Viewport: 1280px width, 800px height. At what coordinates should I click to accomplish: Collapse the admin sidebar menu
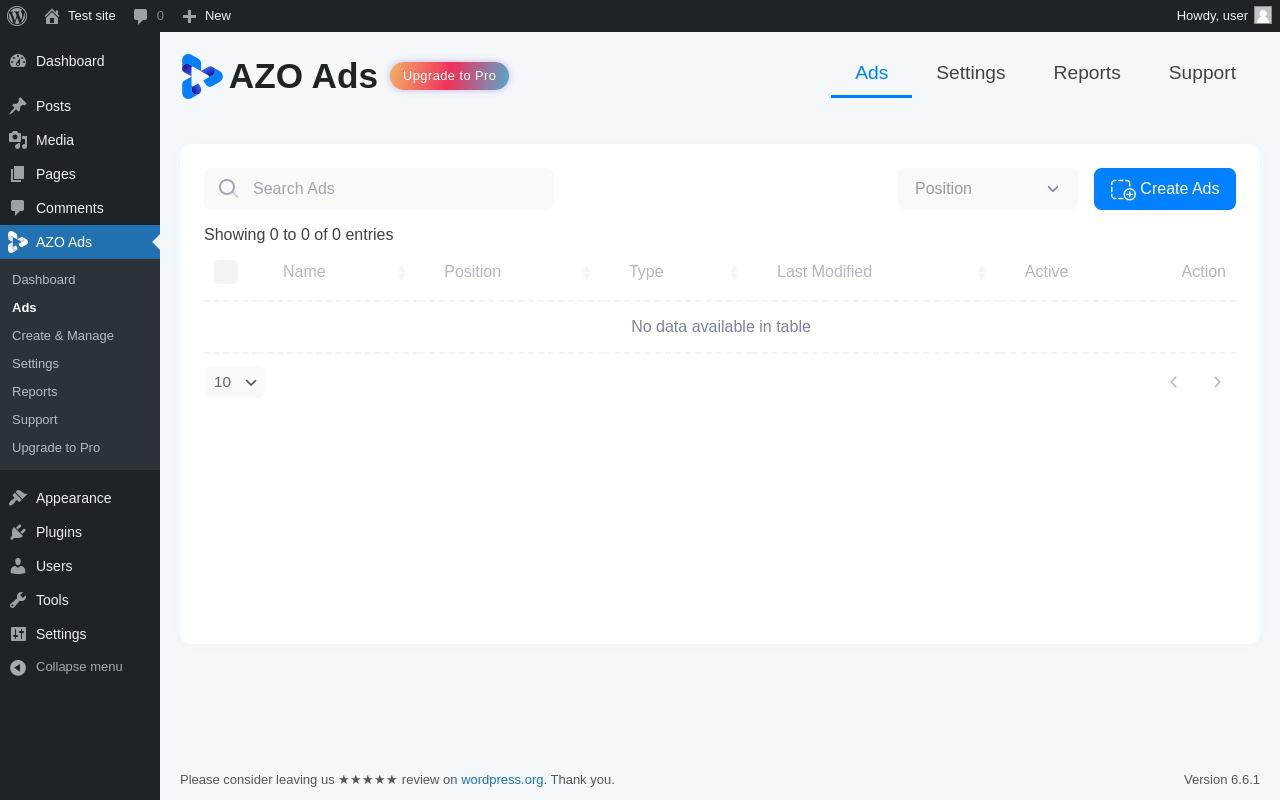click(x=66, y=667)
